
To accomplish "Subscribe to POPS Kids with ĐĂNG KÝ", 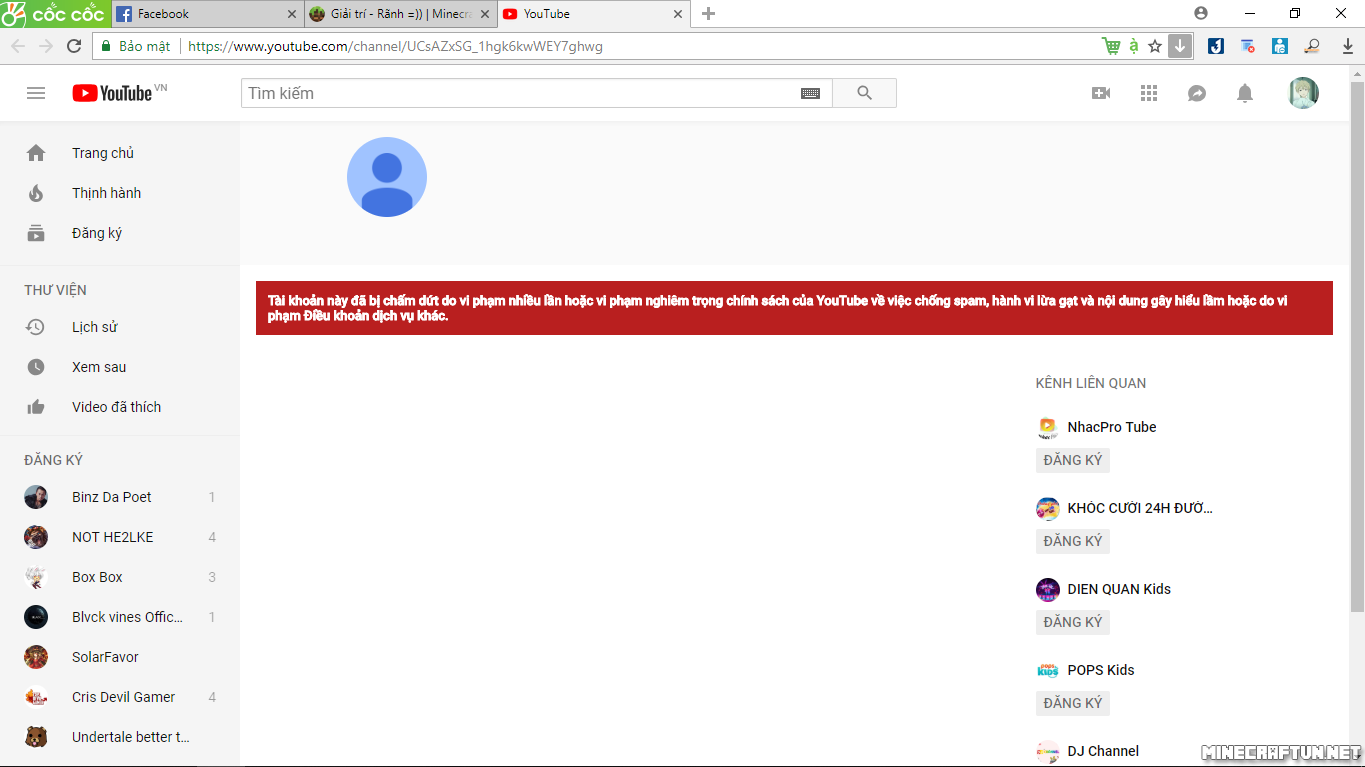I will pyautogui.click(x=1073, y=703).
